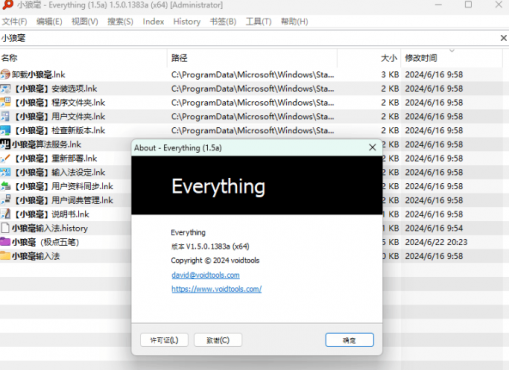Click the 卸载小狼毫.lnk file icon

click(x=5, y=74)
